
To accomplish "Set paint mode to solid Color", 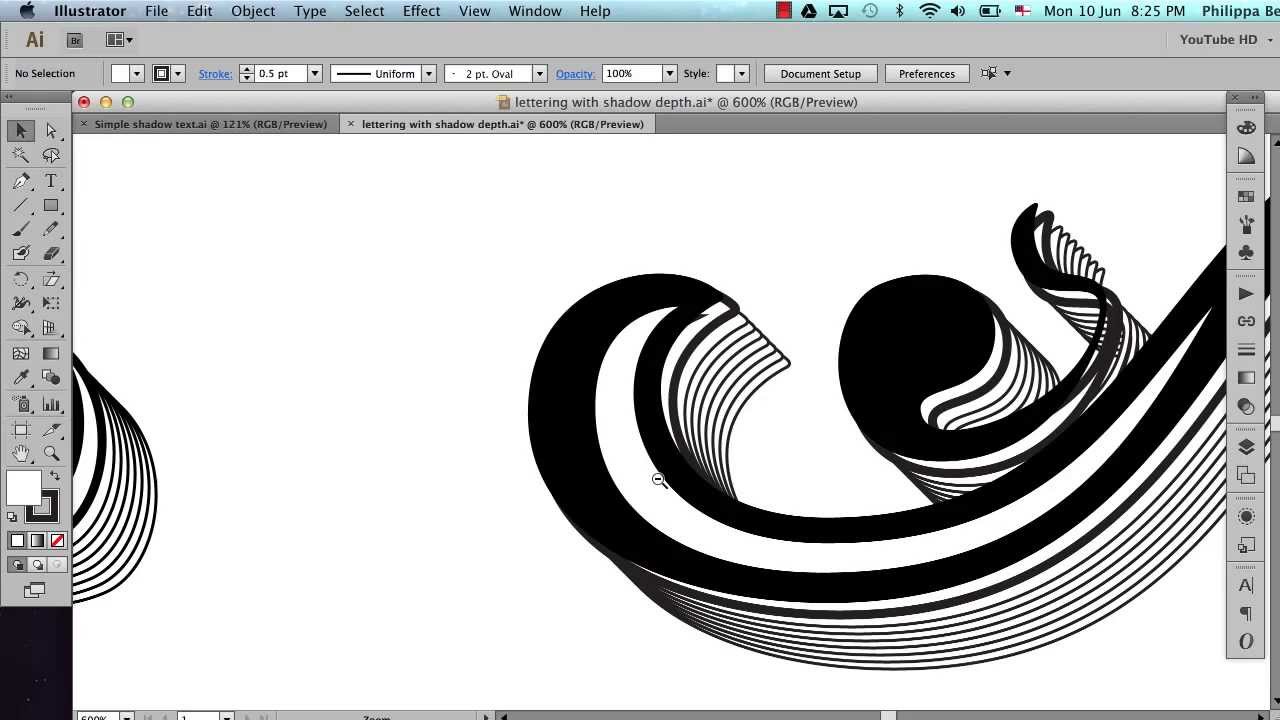I will 17,541.
